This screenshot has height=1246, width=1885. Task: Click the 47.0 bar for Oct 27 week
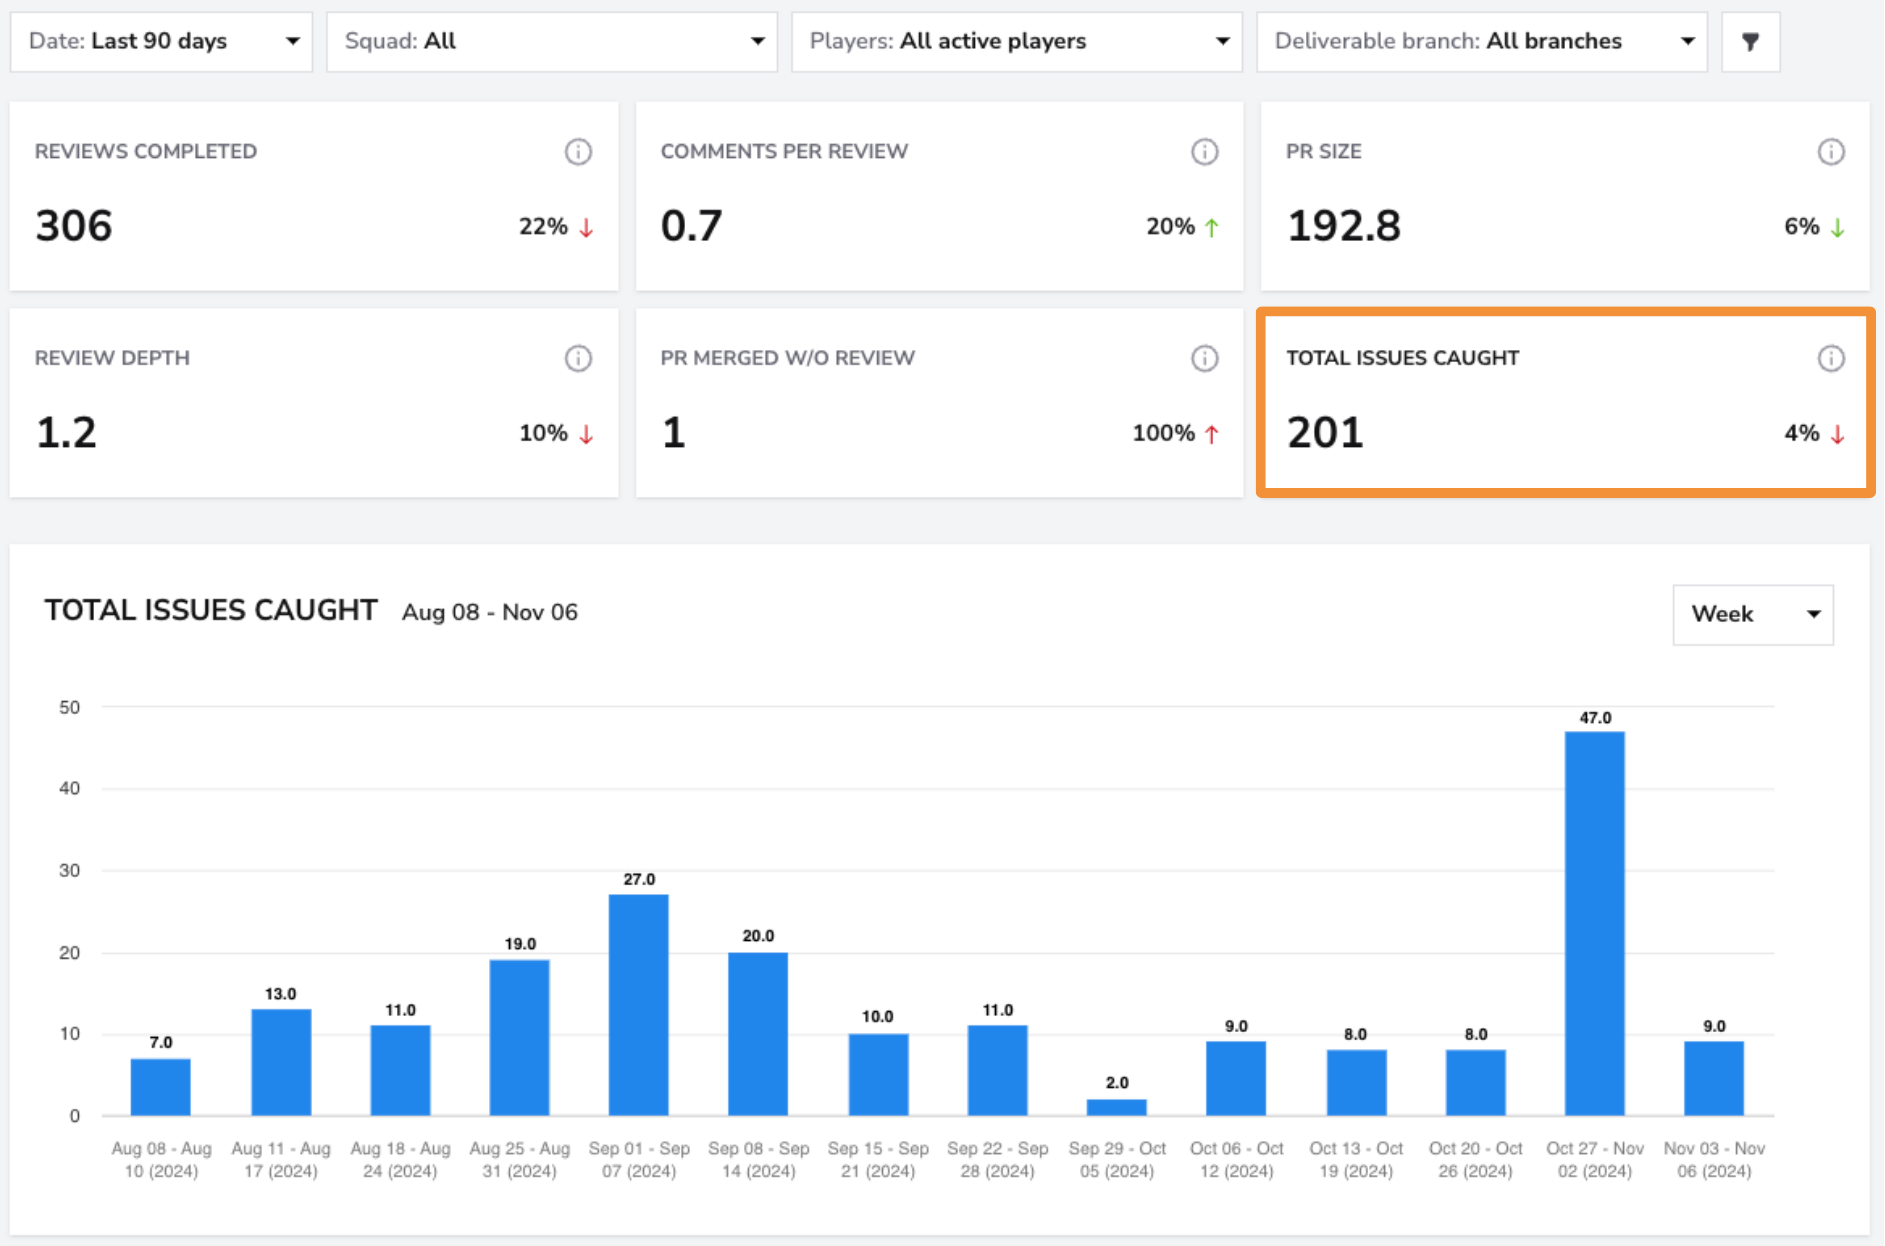[x=1594, y=923]
